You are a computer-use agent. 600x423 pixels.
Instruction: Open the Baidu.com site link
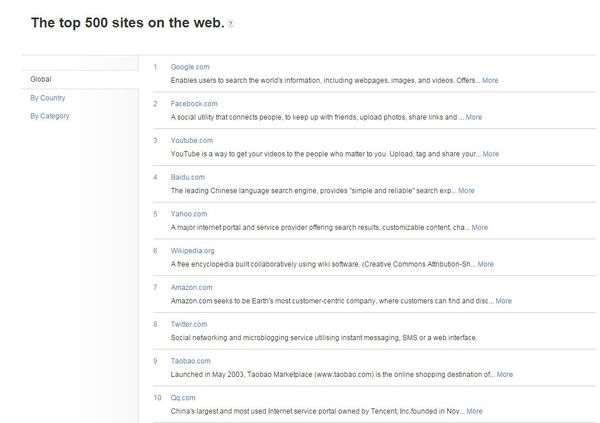tap(188, 177)
